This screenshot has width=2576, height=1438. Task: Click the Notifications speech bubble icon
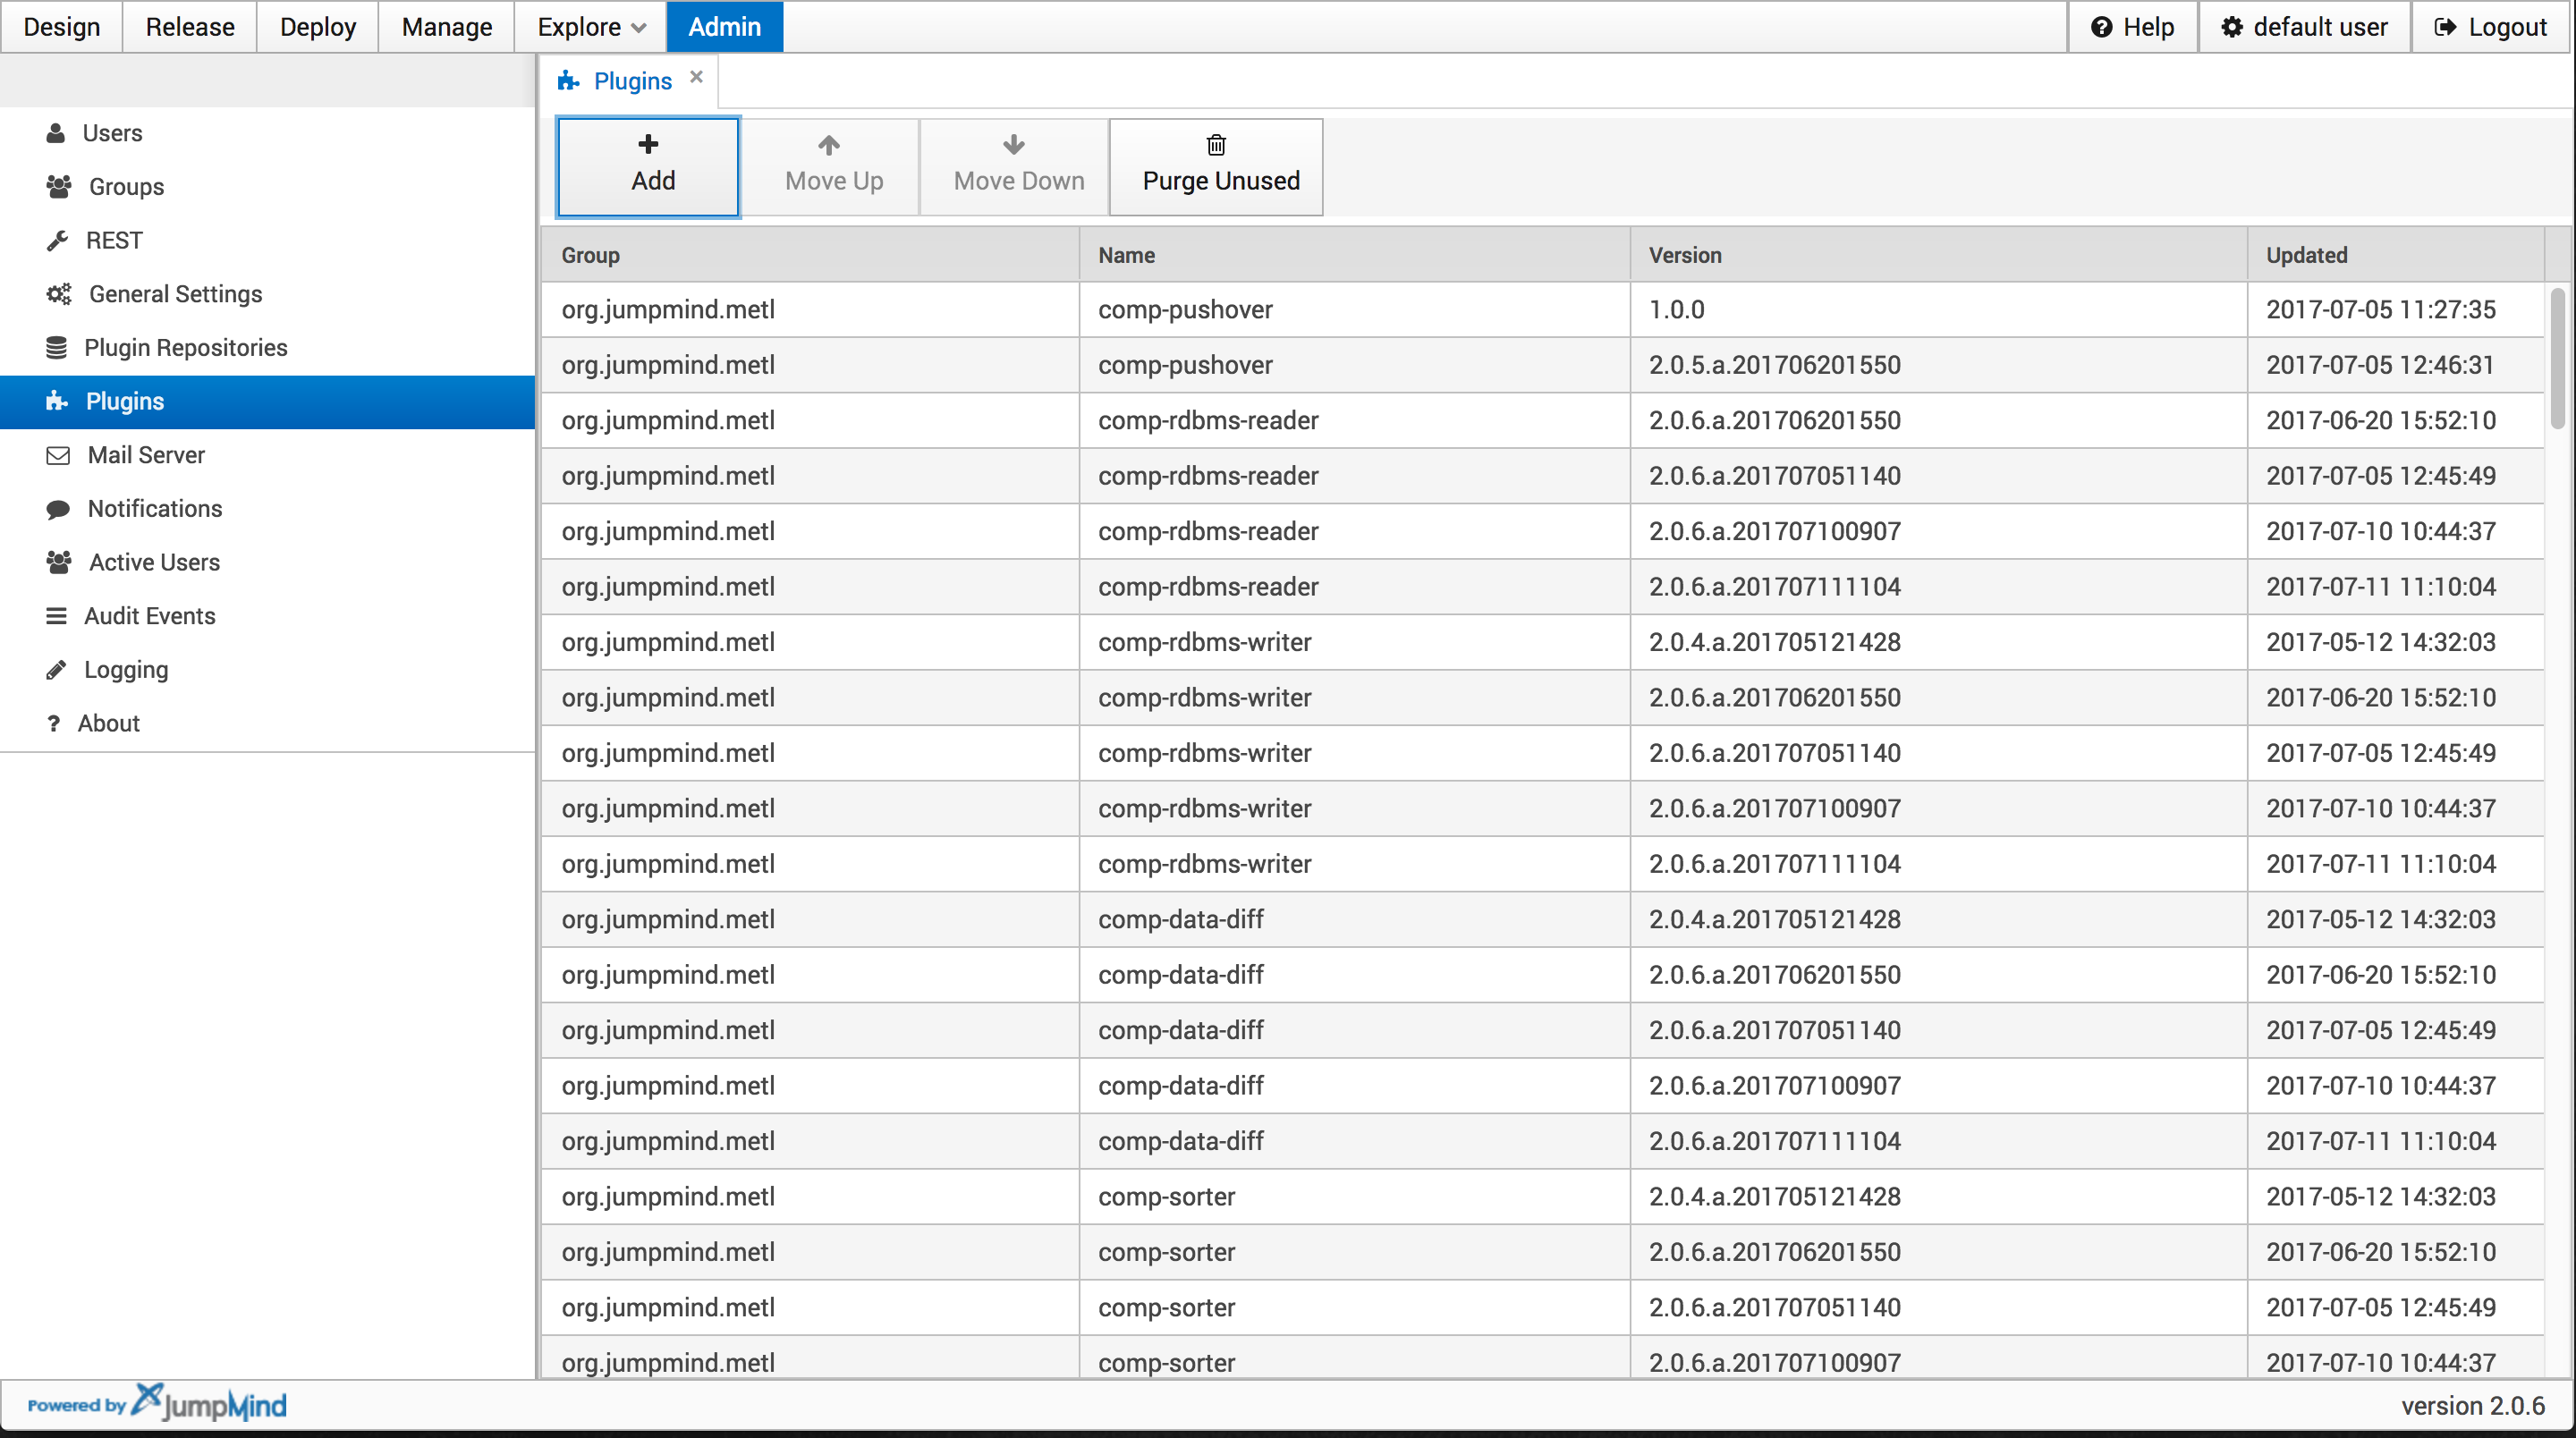(x=58, y=509)
